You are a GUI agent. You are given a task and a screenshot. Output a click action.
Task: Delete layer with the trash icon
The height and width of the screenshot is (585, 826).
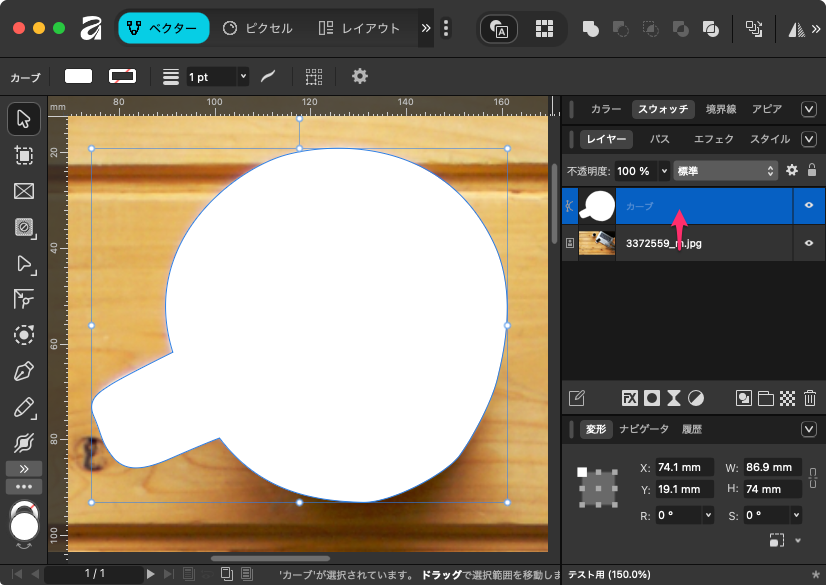tap(810, 398)
